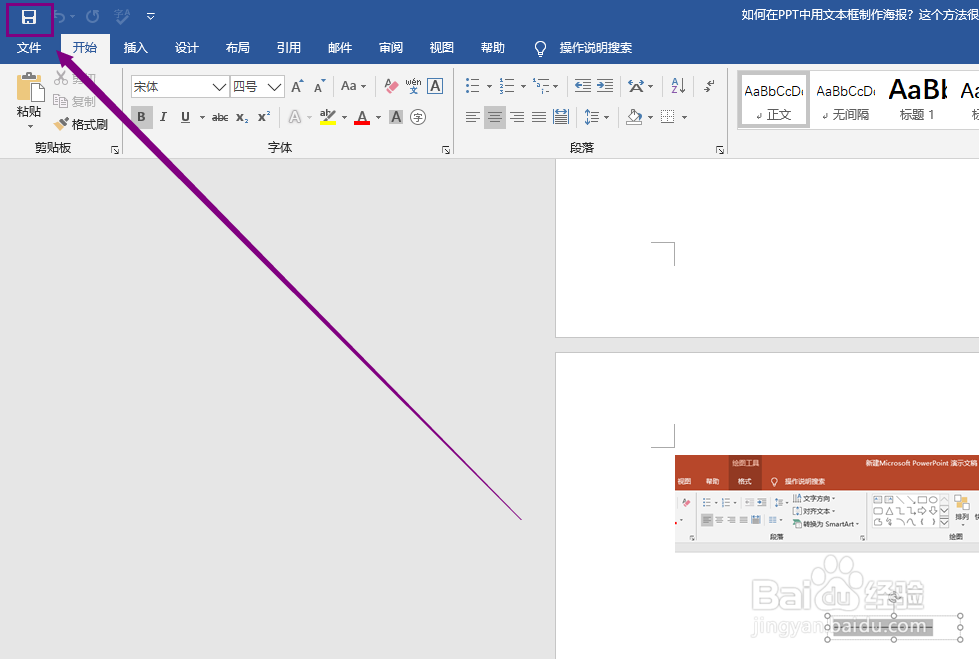979x659 pixels.
Task: Open the 文件 menu
Action: point(29,48)
